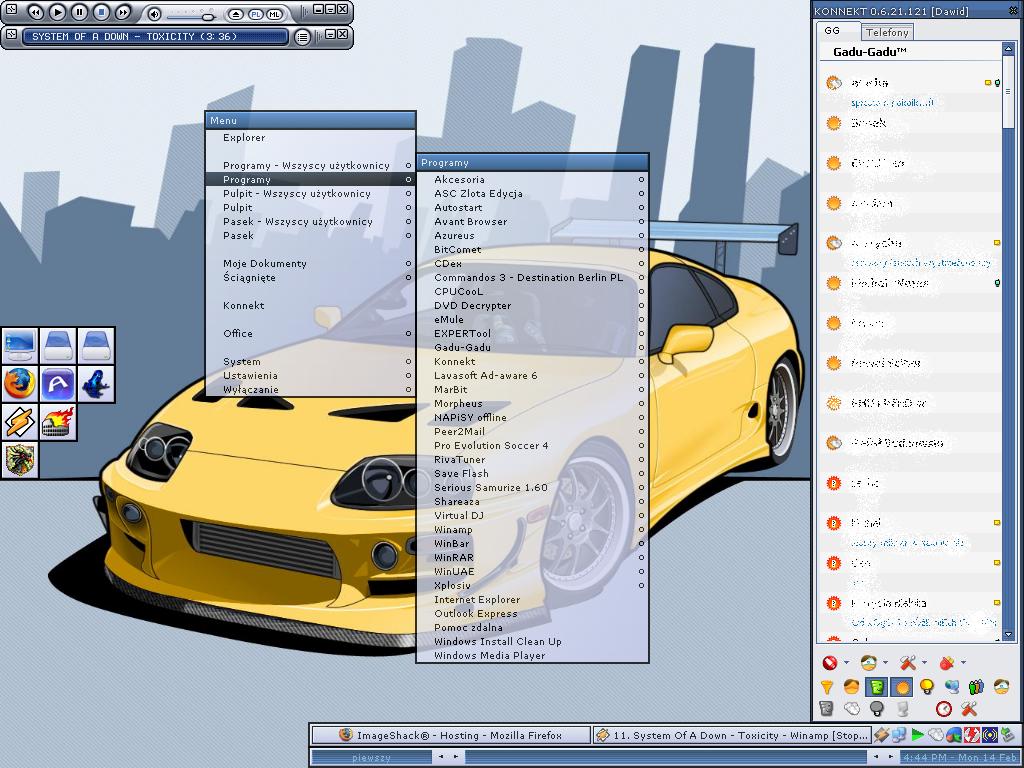Open BitComet in Programy list
This screenshot has width=1024, height=768.
[x=532, y=249]
